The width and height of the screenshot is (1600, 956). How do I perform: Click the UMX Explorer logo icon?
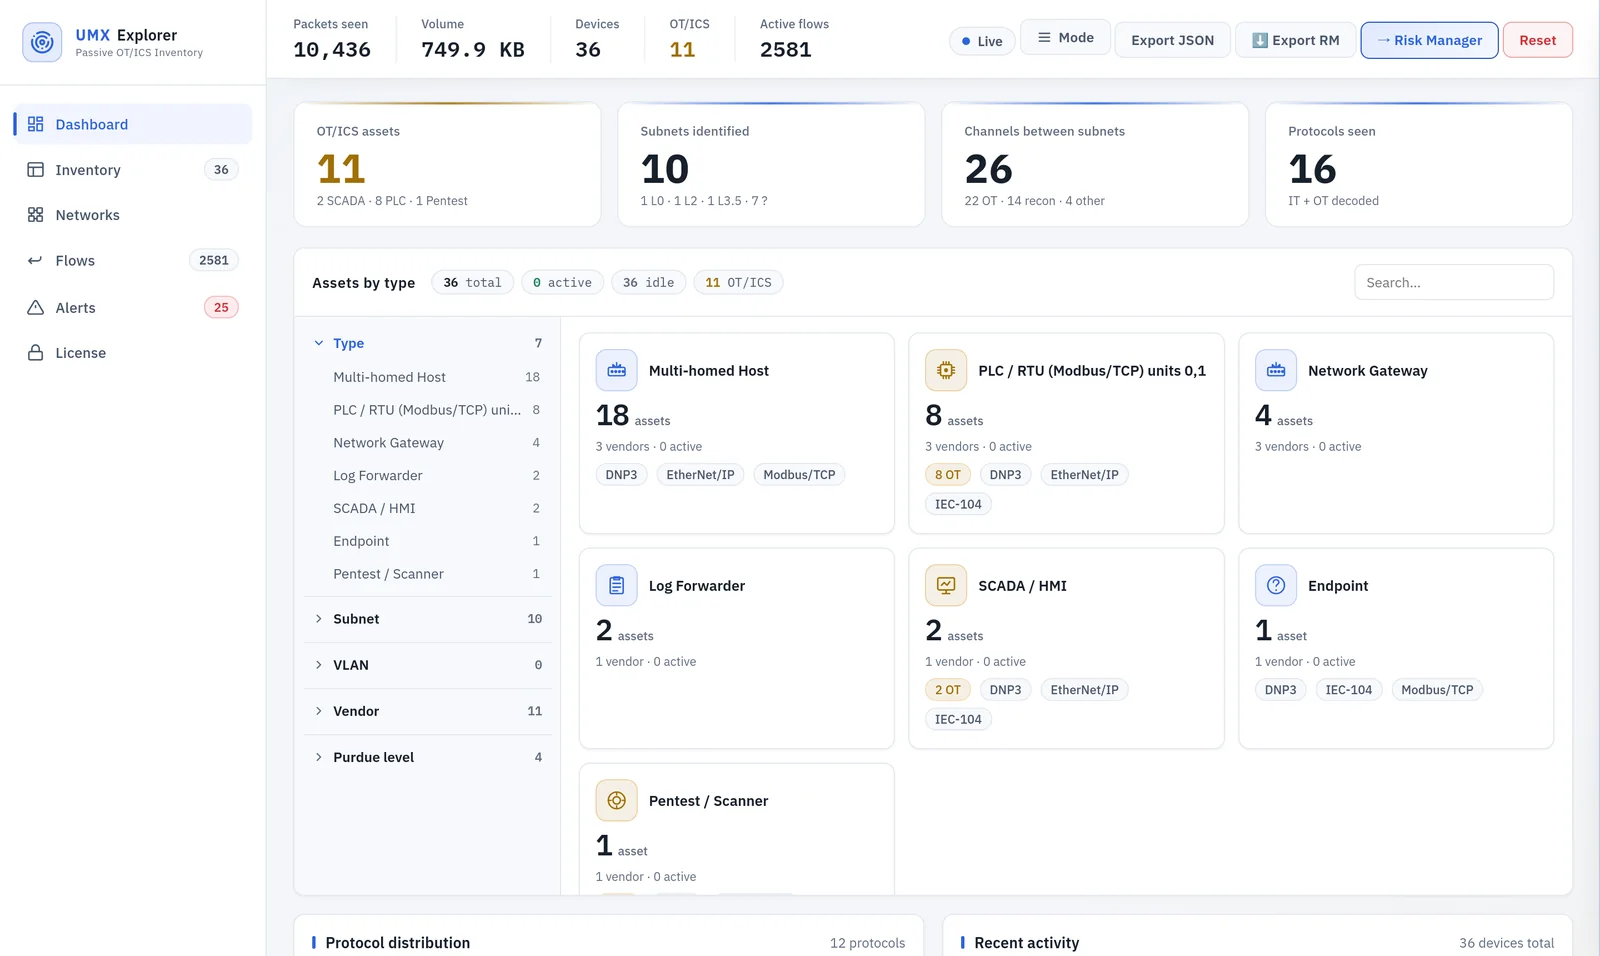pos(42,42)
